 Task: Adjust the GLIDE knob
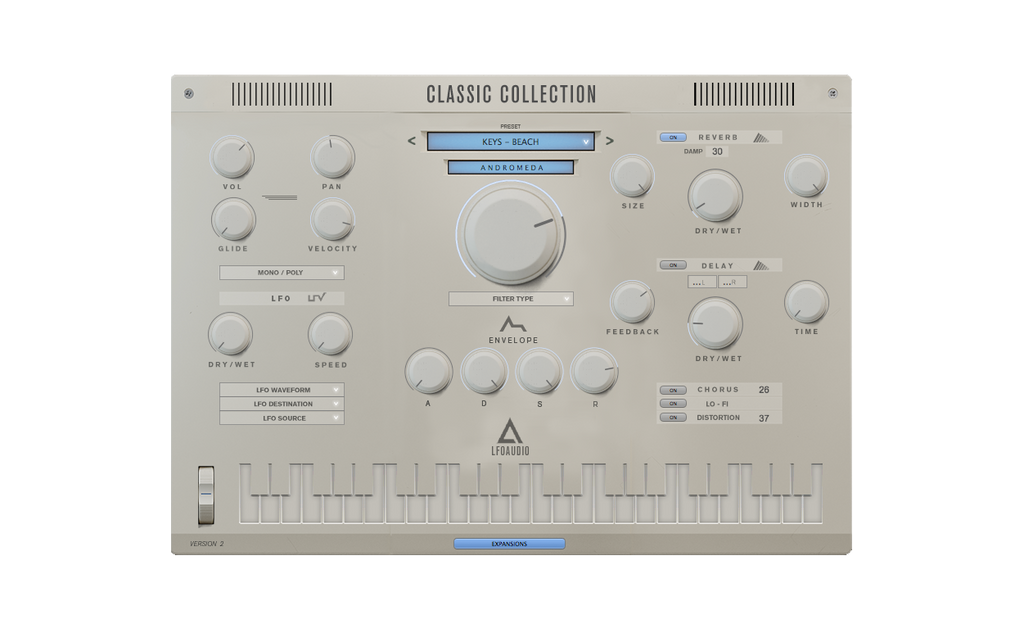pos(232,220)
